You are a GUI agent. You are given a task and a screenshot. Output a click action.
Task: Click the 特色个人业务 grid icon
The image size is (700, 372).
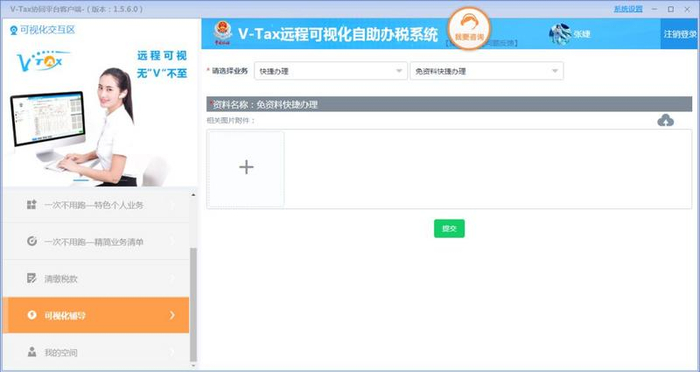point(31,205)
